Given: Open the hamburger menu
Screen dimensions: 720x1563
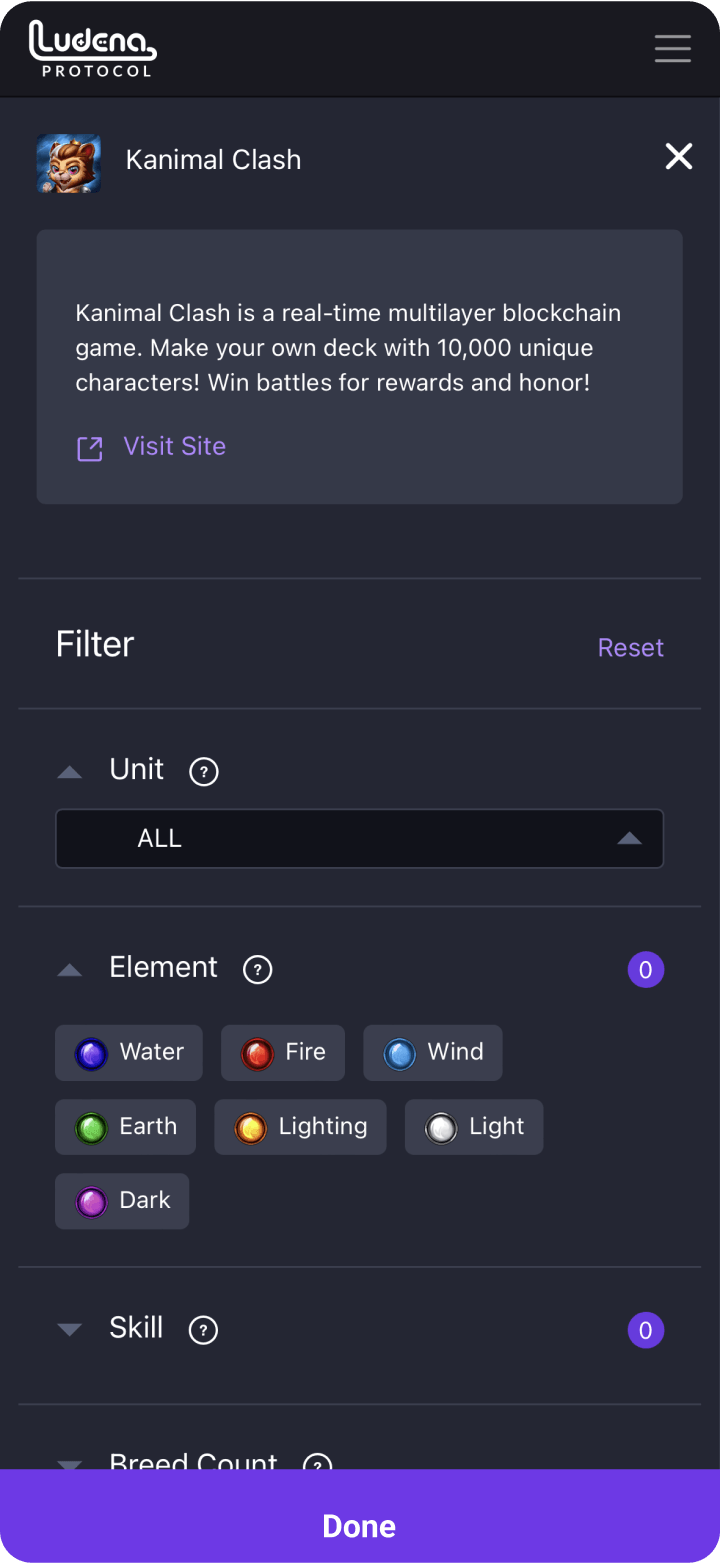Looking at the screenshot, I should 672,48.
